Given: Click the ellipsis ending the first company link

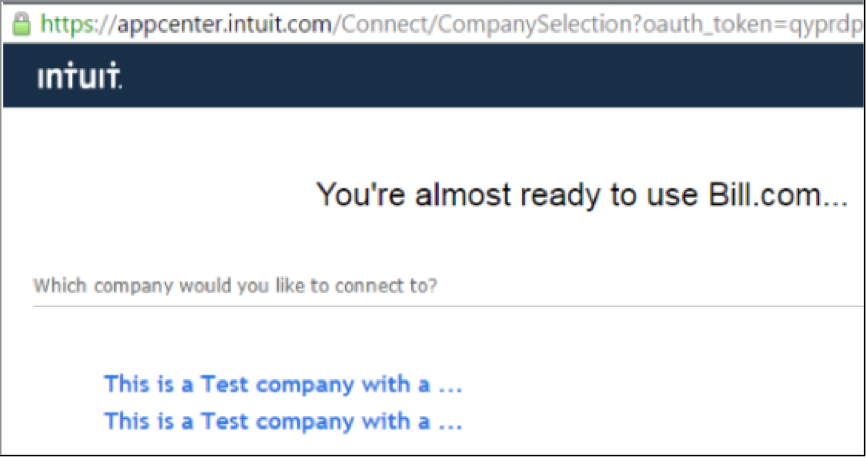Looking at the screenshot, I should click(450, 388).
